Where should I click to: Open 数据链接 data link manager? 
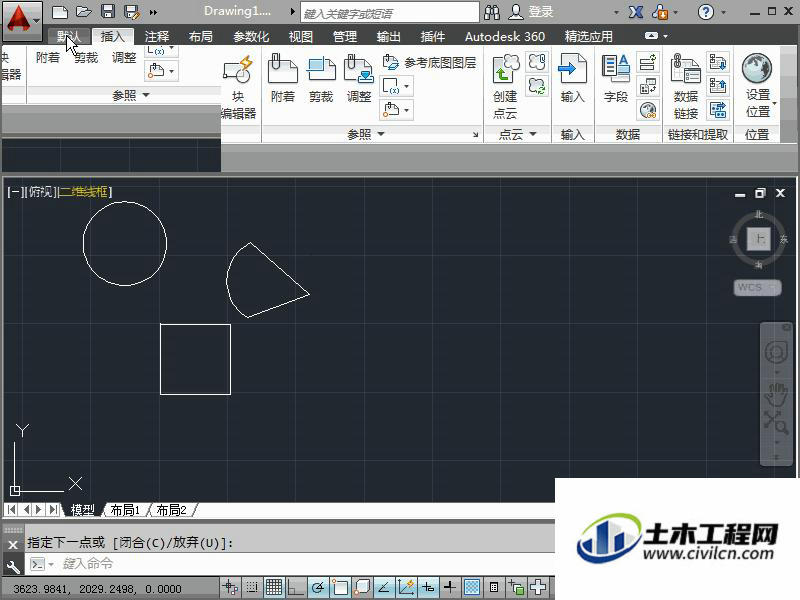pos(686,87)
